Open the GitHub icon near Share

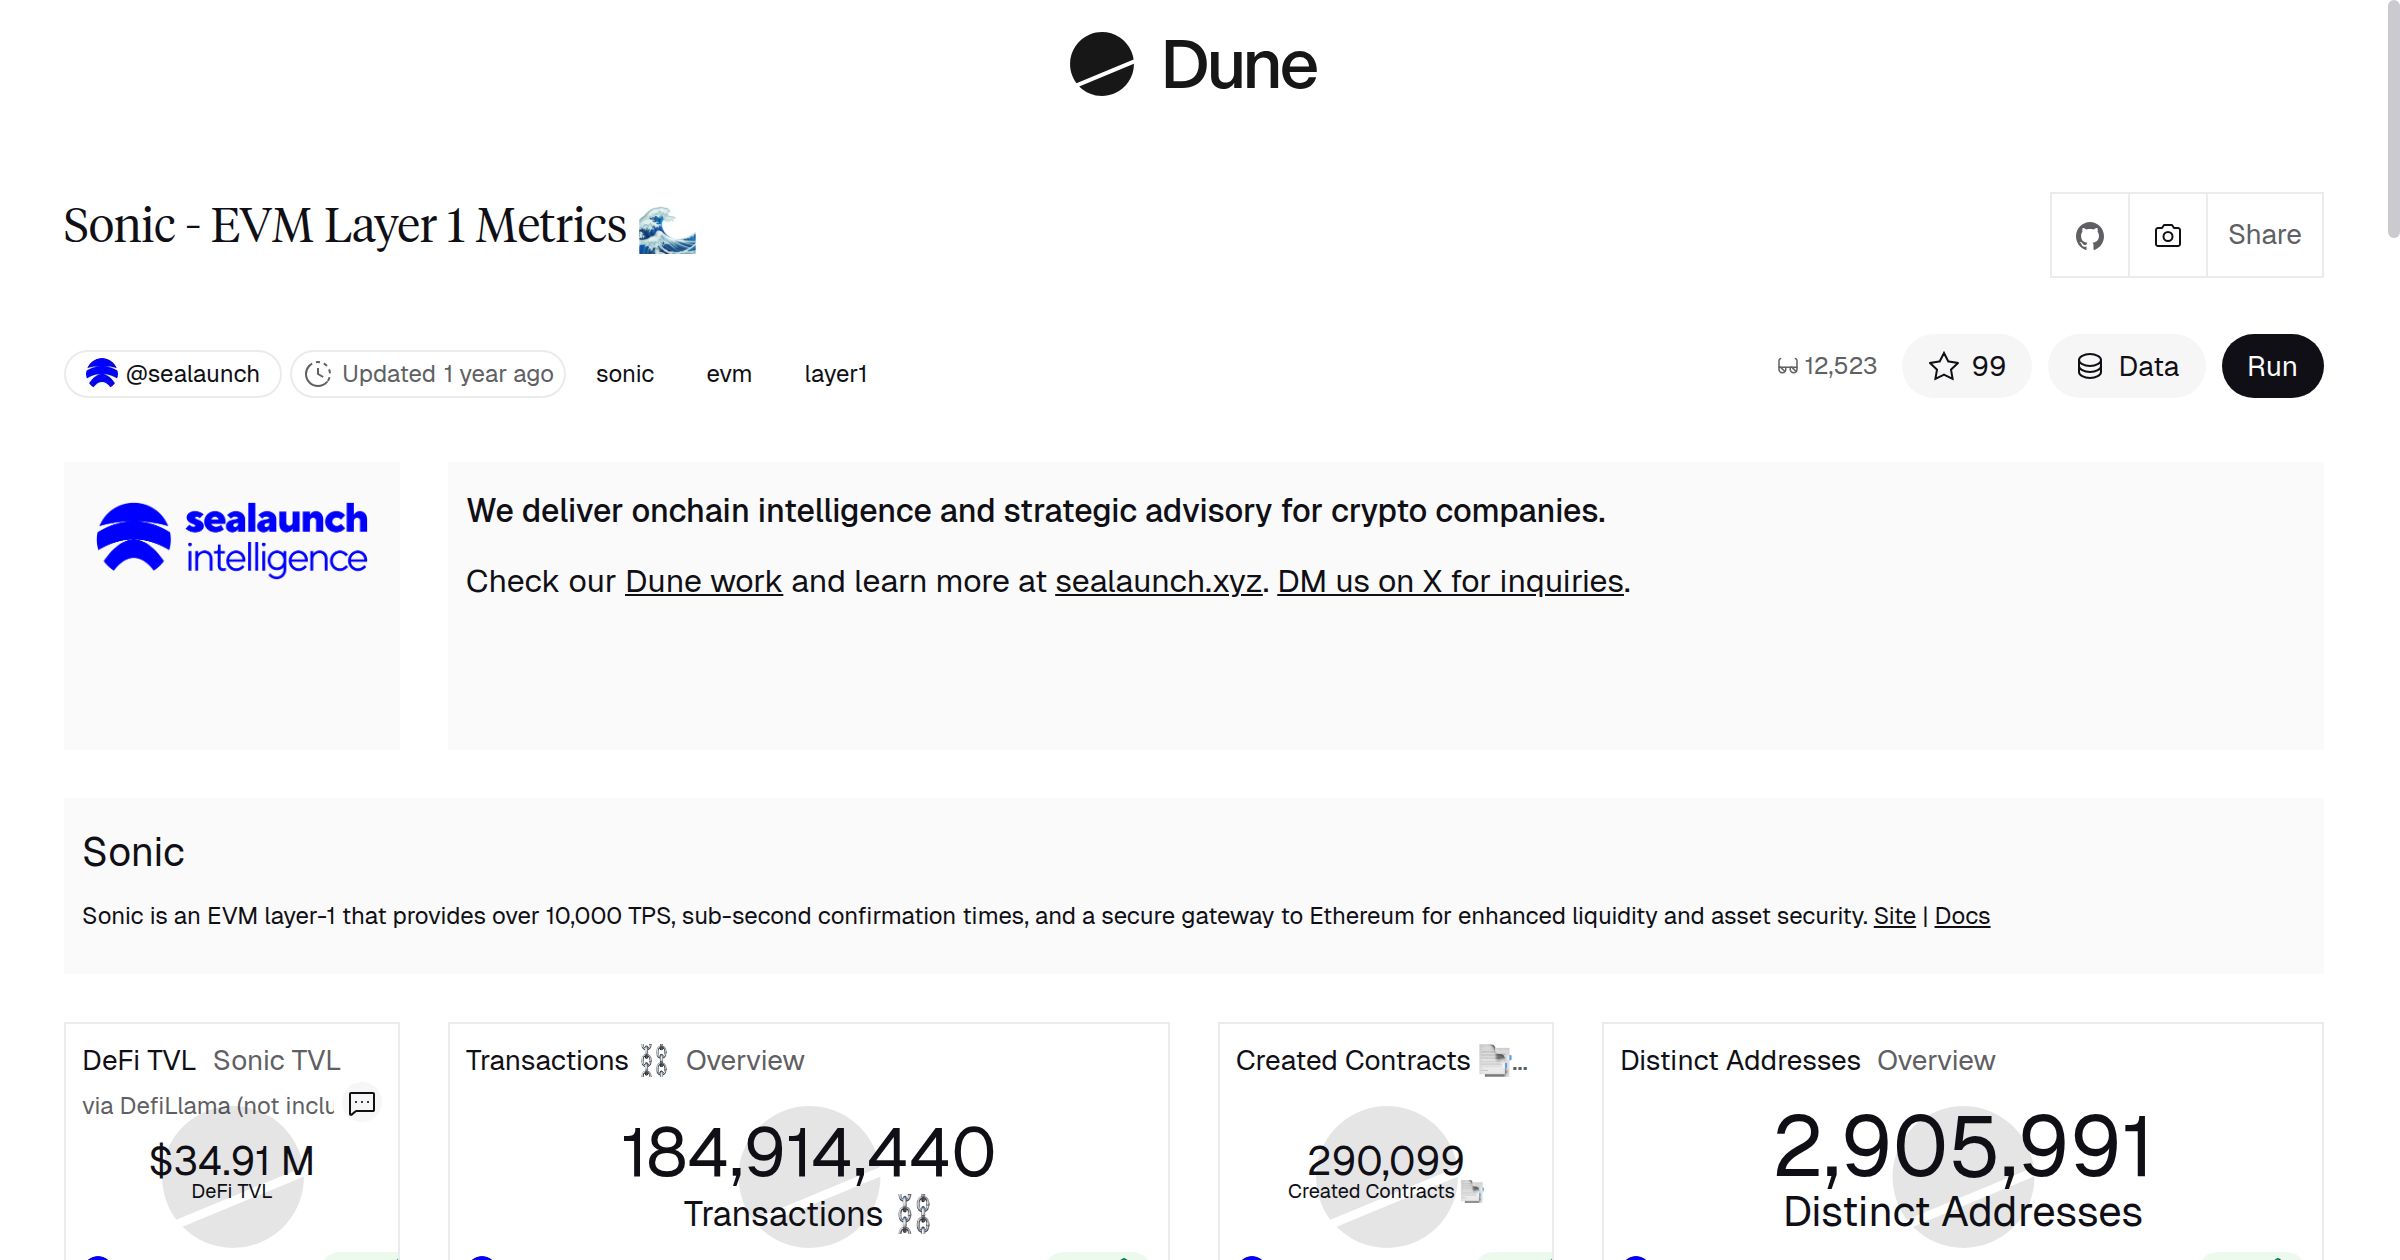click(2090, 234)
